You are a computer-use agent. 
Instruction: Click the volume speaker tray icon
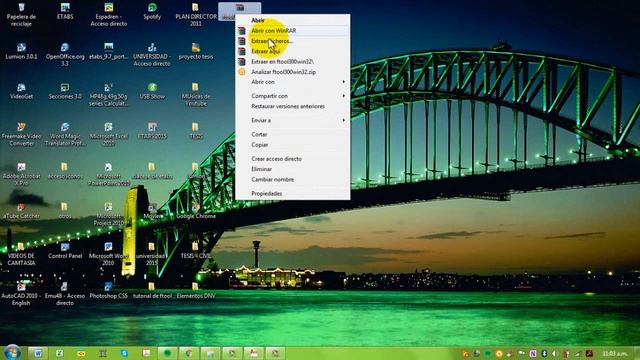click(x=555, y=353)
